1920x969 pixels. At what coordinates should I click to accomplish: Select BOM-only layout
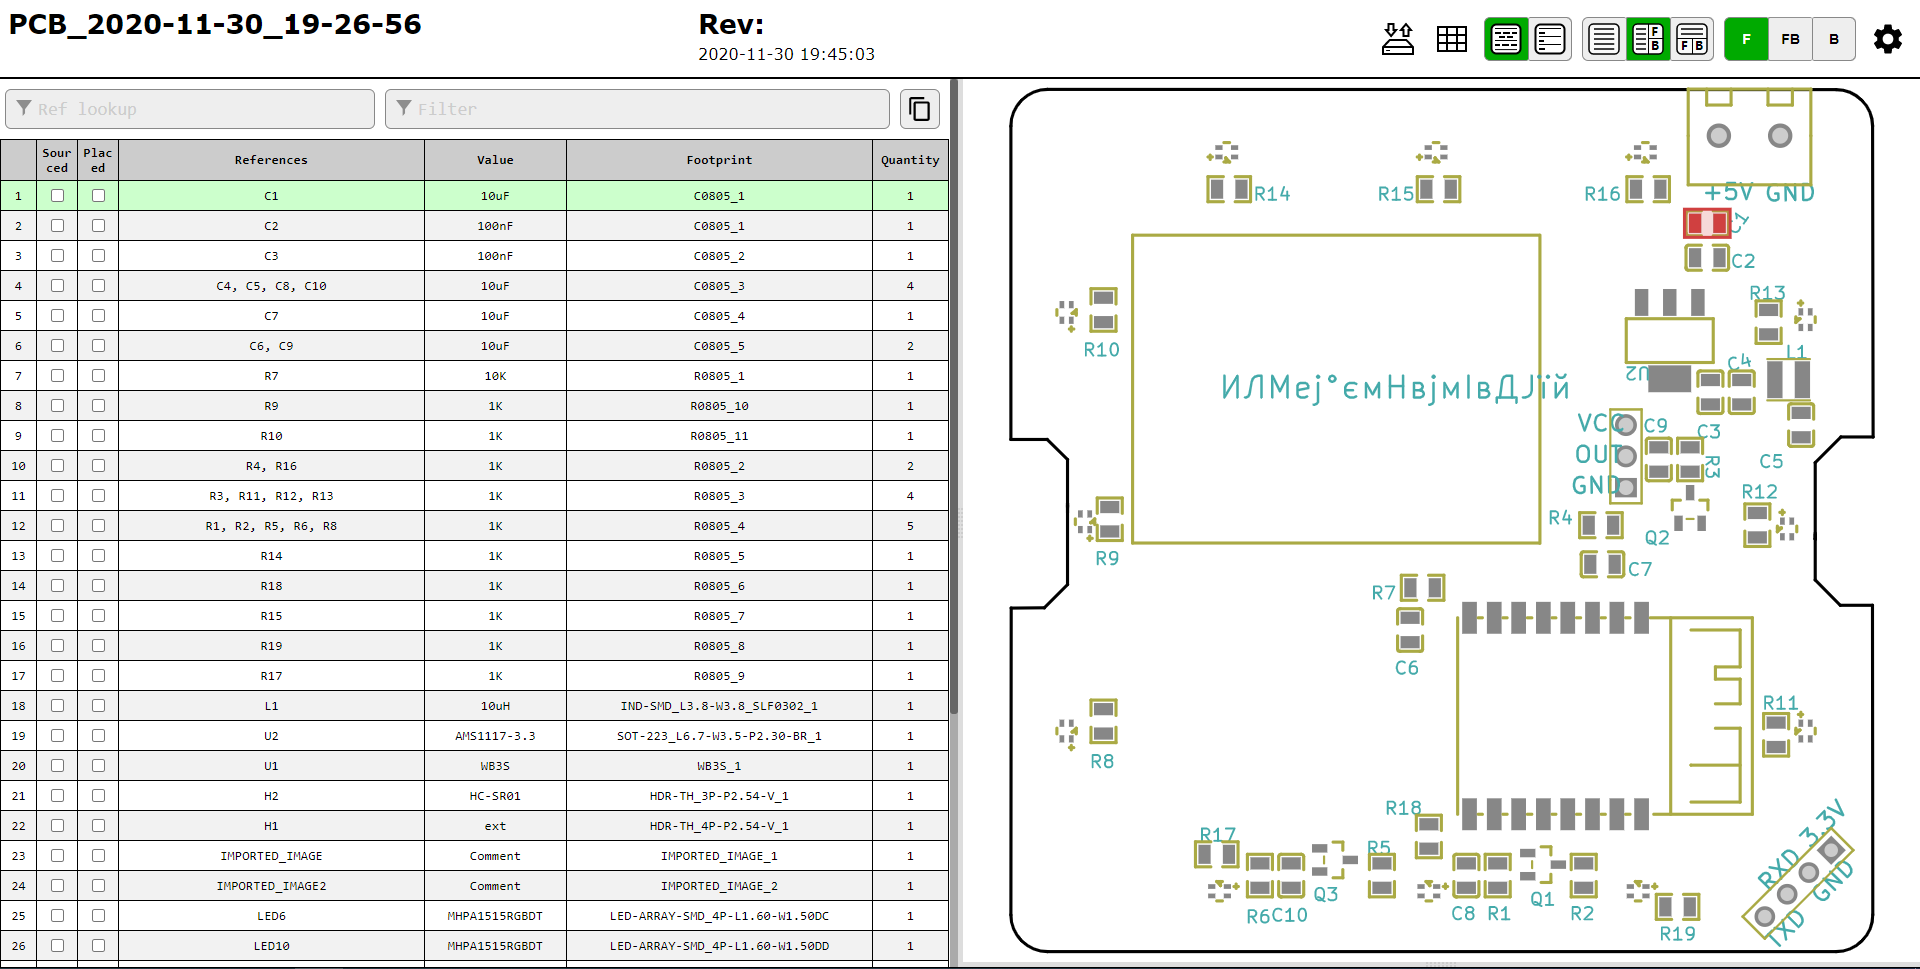tap(1603, 39)
